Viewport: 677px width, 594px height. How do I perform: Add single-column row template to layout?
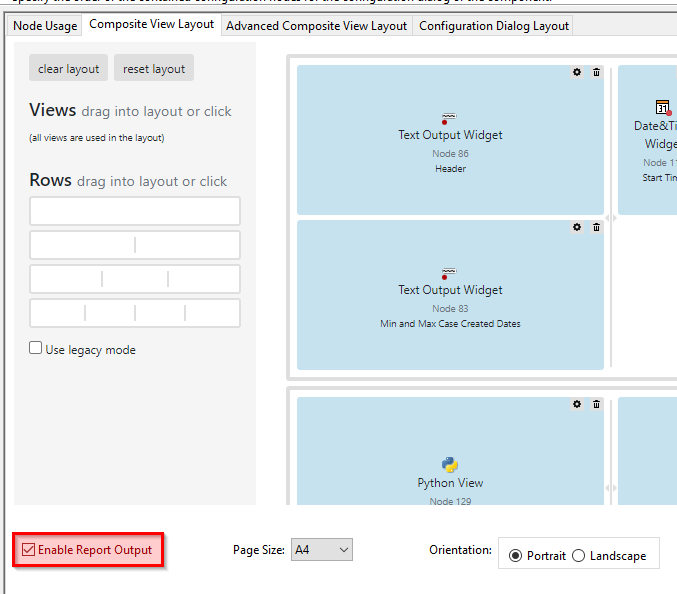[x=135, y=211]
